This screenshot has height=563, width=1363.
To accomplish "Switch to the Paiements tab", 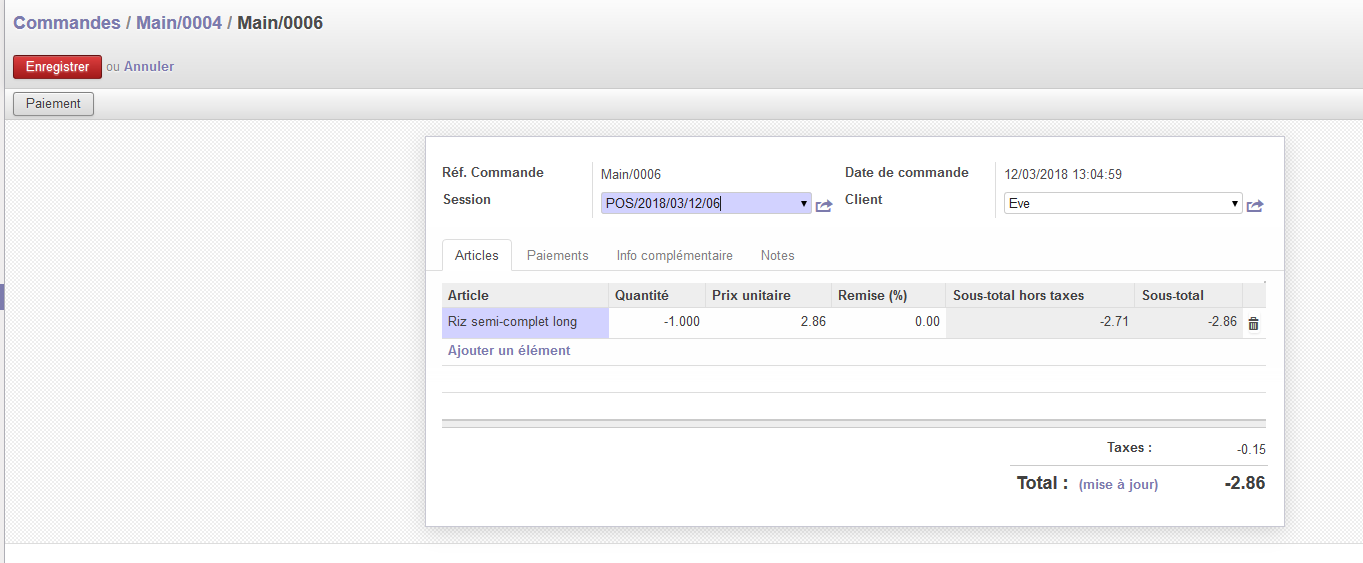I will click(557, 256).
